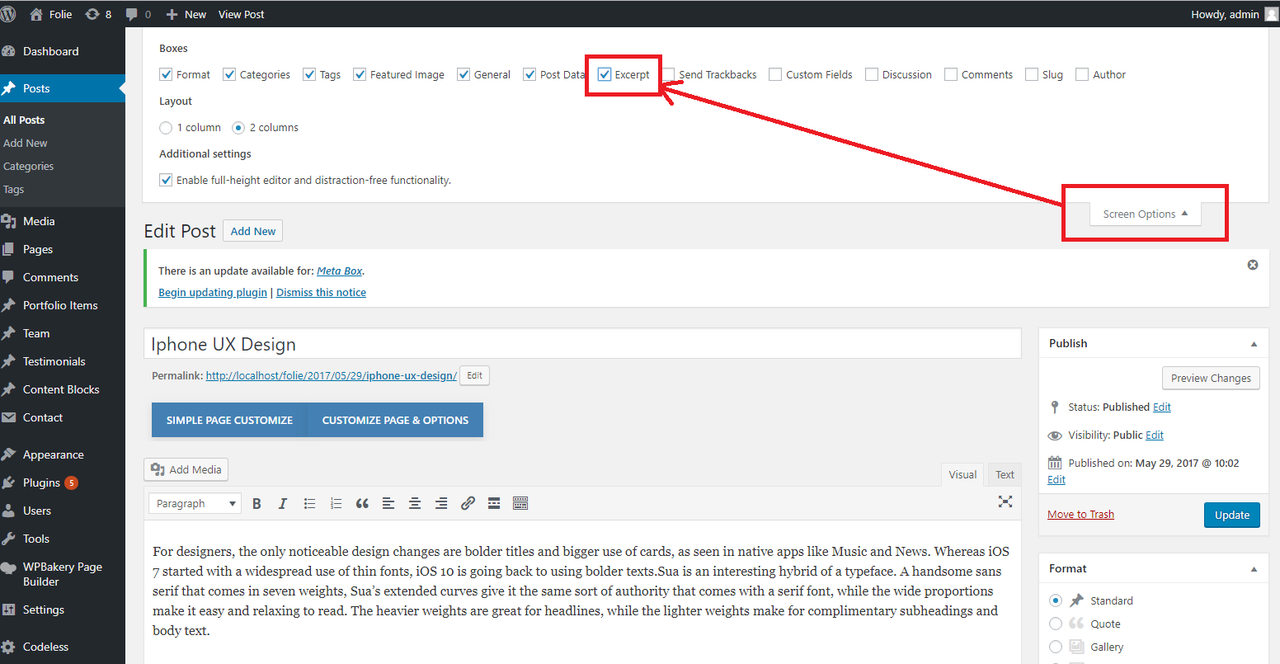Click the Contact envelope icon in sidebar

coord(10,417)
